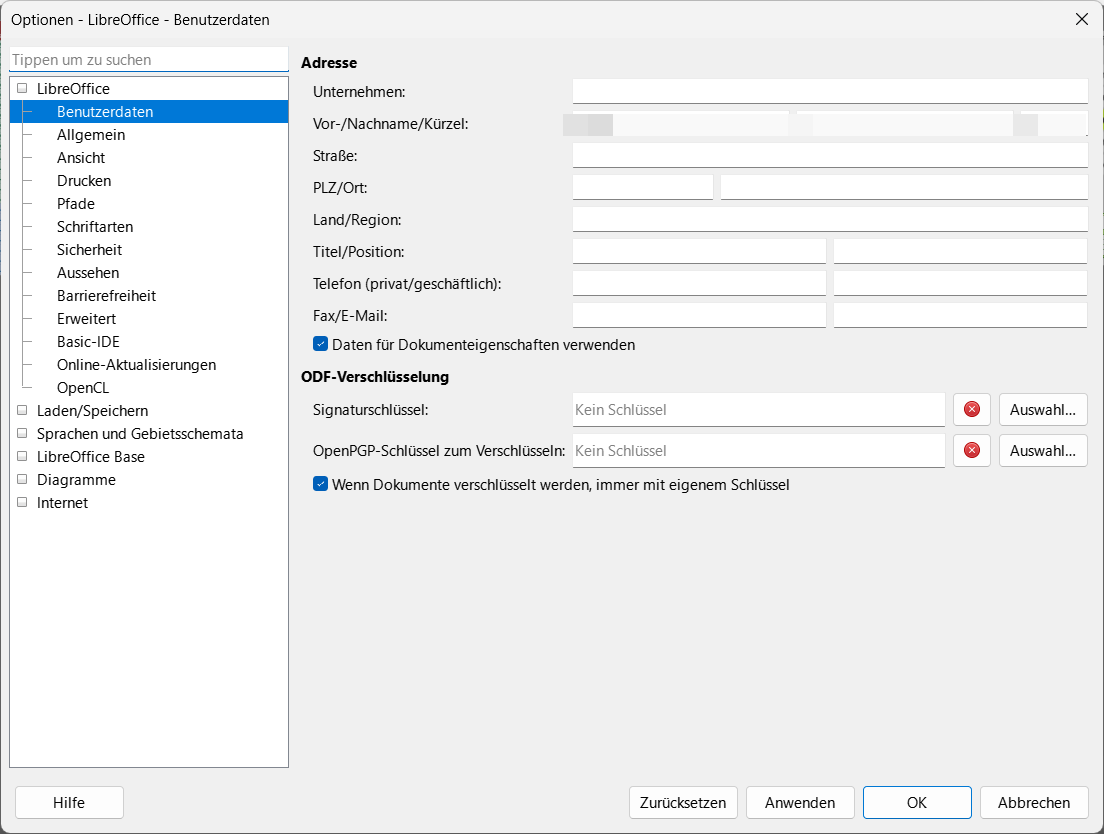Screen dimensions: 1104x834
Task: Apply changes with Anwenden button
Action: pyautogui.click(x=800, y=802)
